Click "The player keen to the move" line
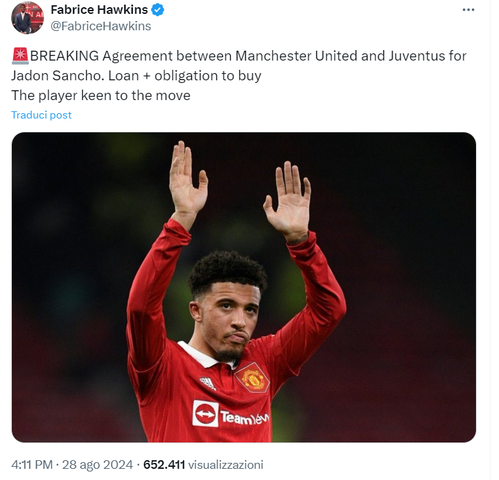The width and height of the screenshot is (499, 480). pyautogui.click(x=101, y=95)
